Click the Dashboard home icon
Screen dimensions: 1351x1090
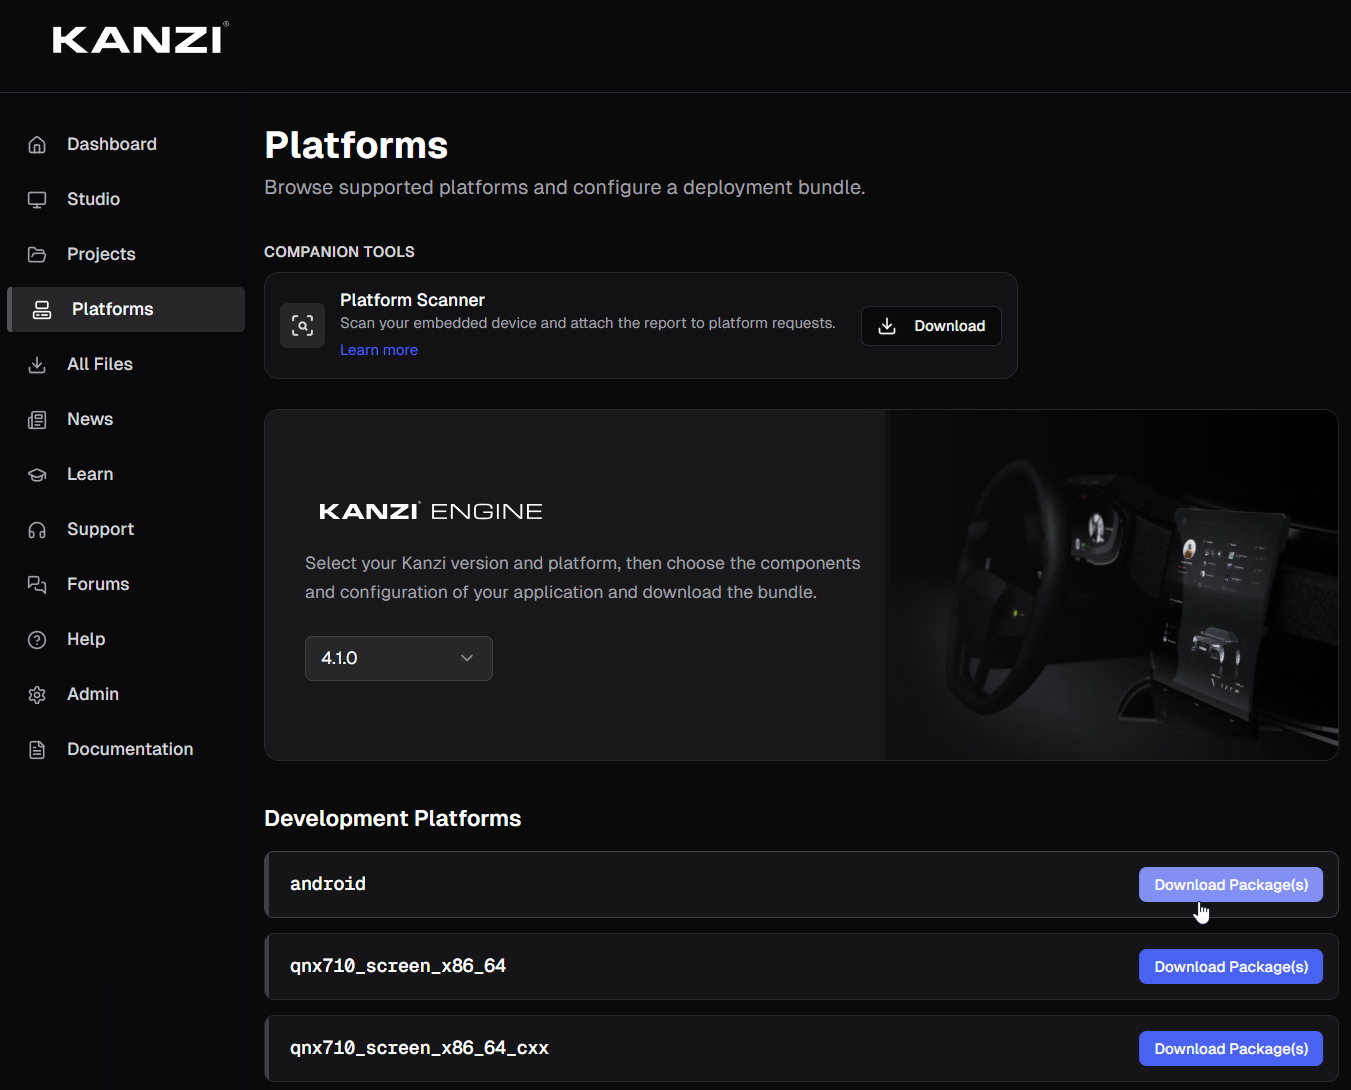point(37,144)
